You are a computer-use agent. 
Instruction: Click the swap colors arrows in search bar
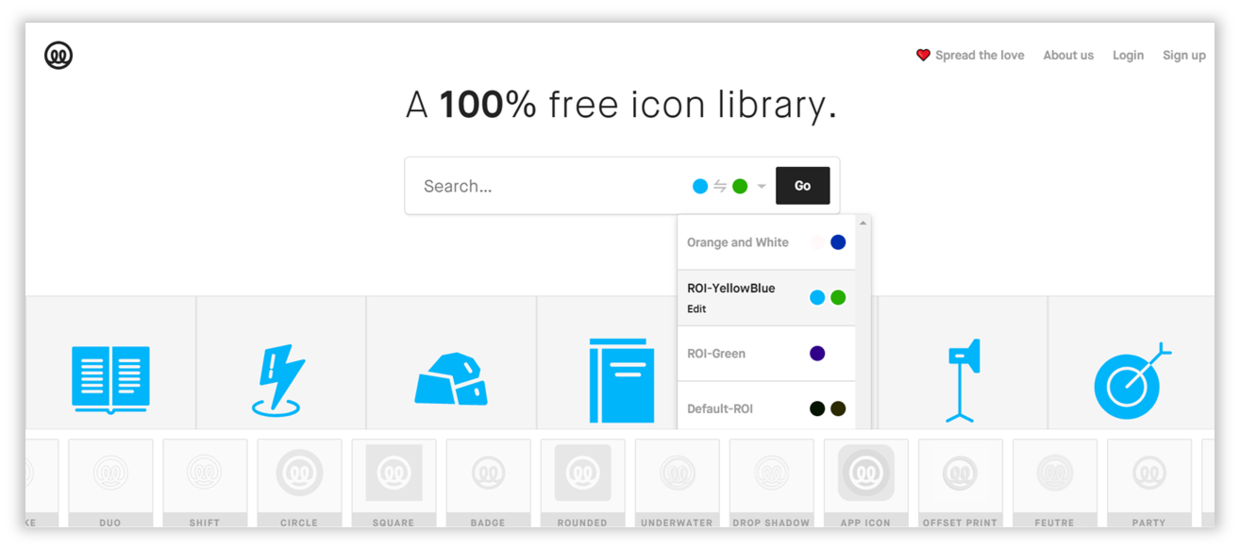pos(720,186)
